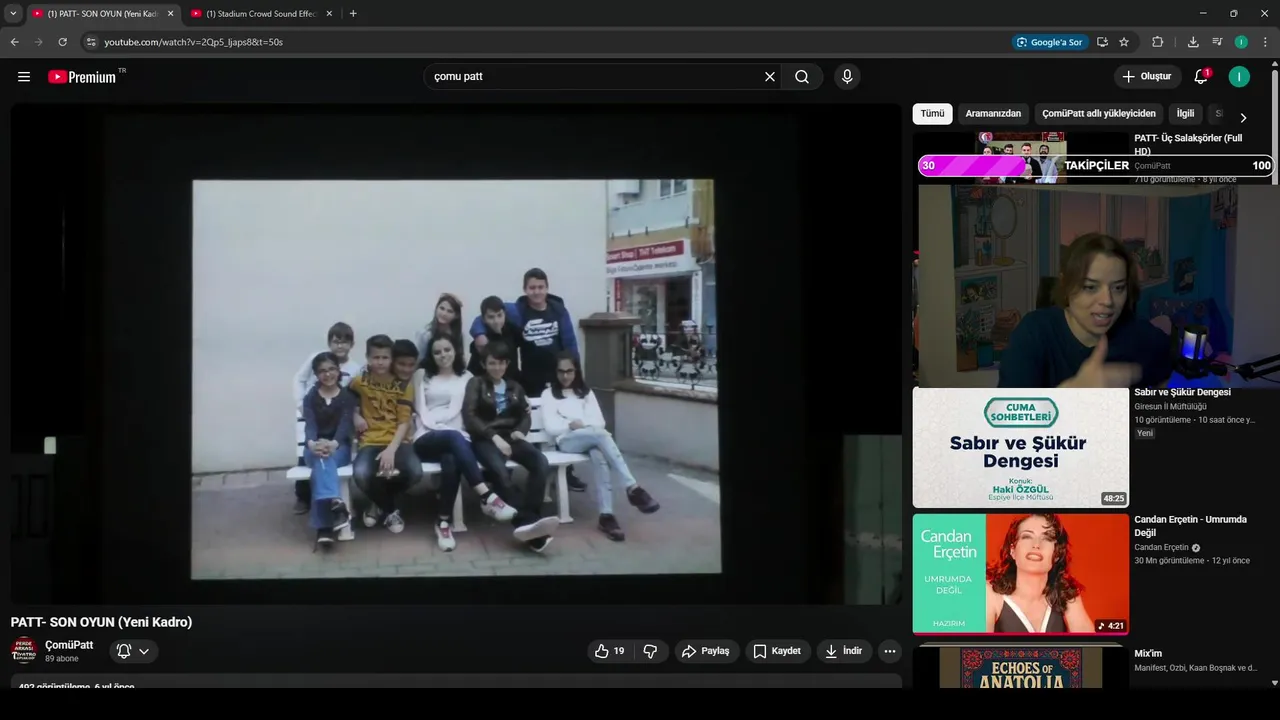
Task: Open more actions three-dot menu
Action: pyautogui.click(x=890, y=651)
